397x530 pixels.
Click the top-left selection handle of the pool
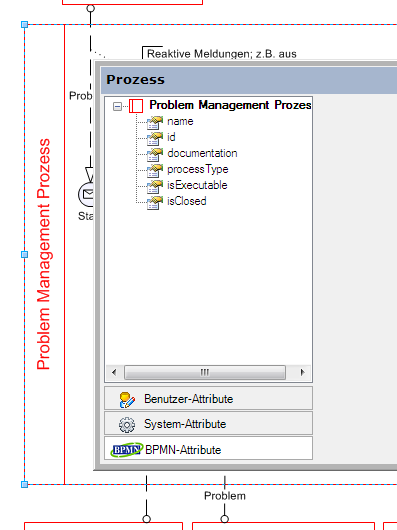coord(25,24)
